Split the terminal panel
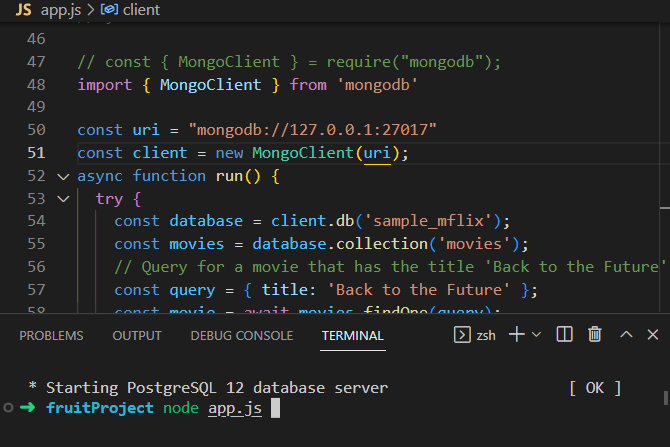 (x=565, y=335)
